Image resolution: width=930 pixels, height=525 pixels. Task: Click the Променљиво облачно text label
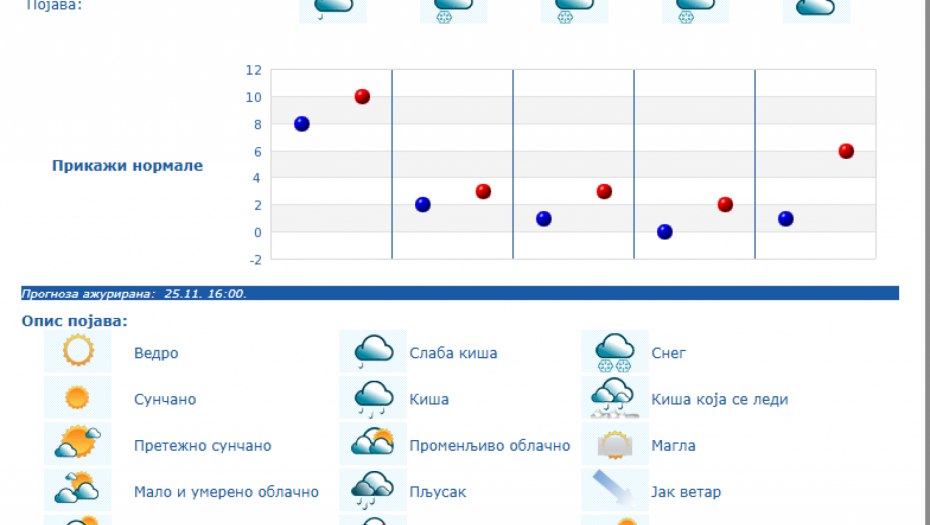pyautogui.click(x=489, y=446)
